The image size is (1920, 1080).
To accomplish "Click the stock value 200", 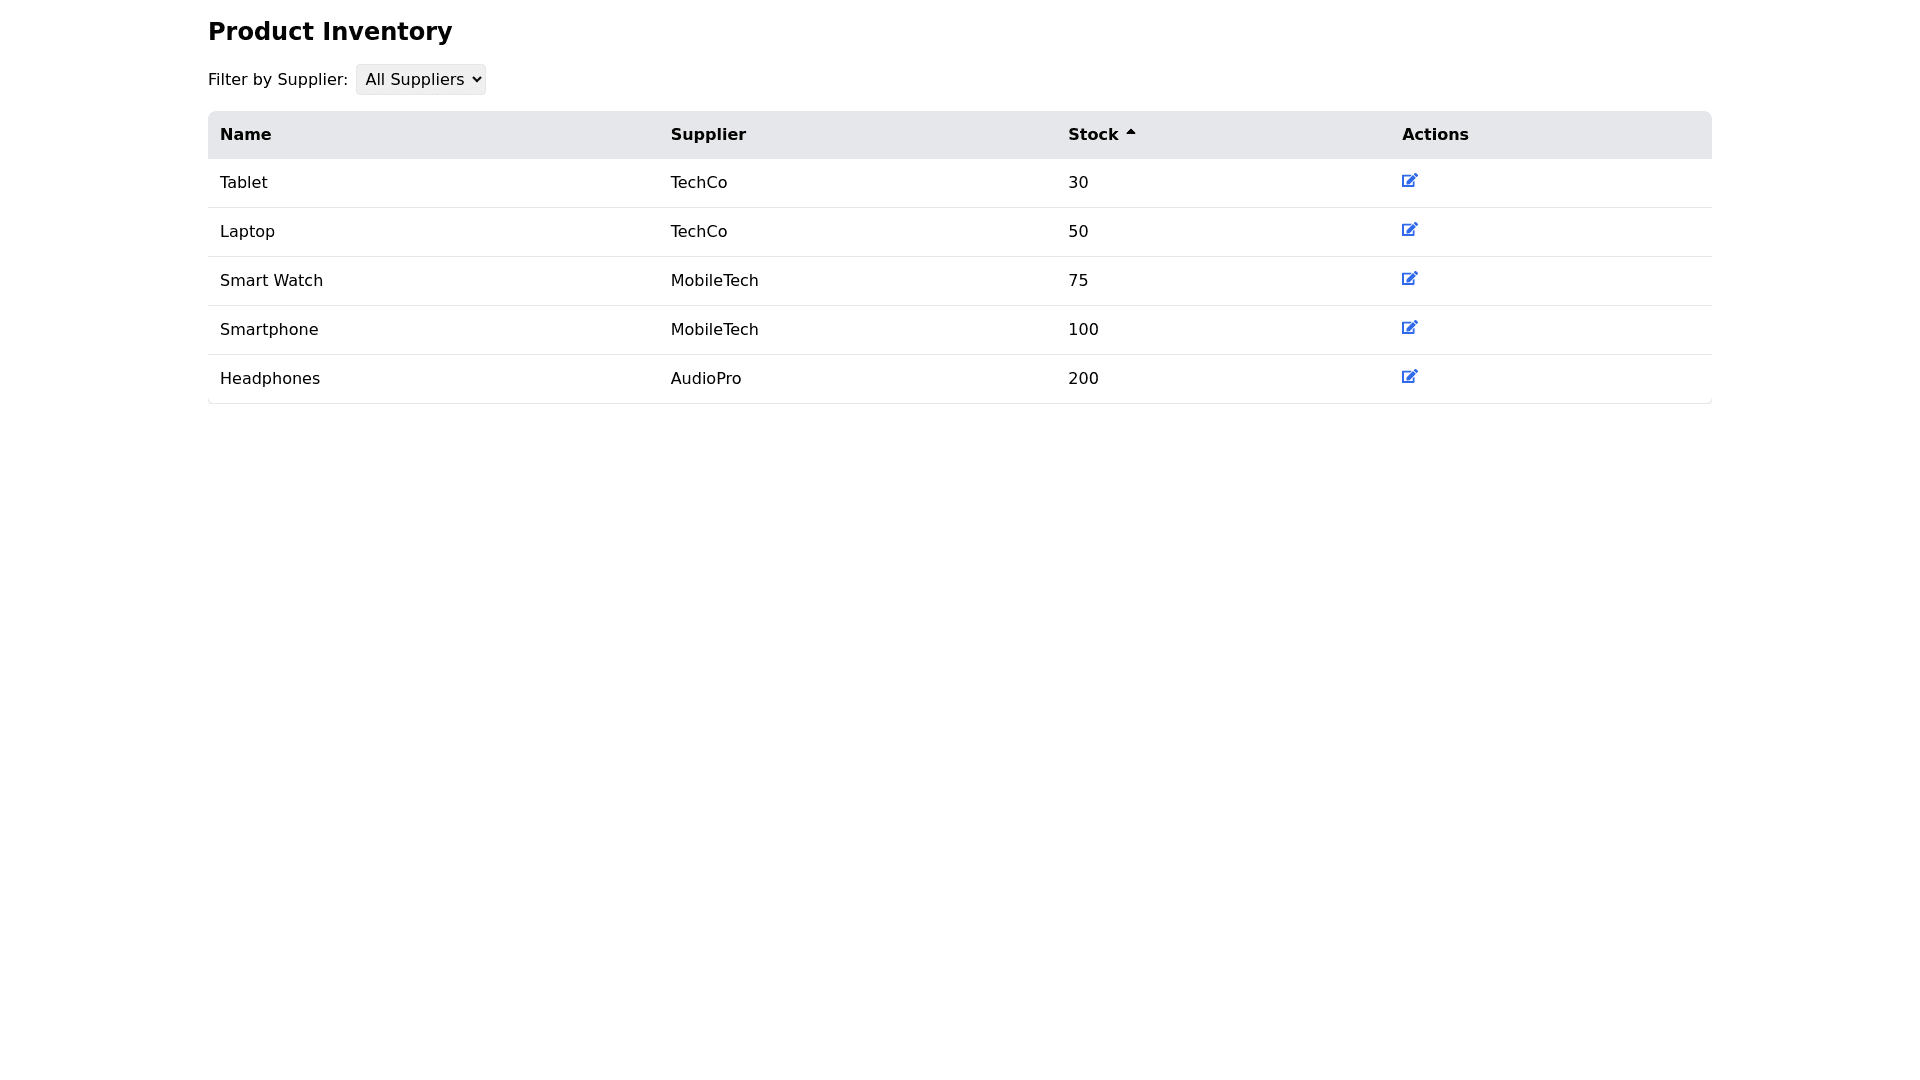I will point(1082,379).
